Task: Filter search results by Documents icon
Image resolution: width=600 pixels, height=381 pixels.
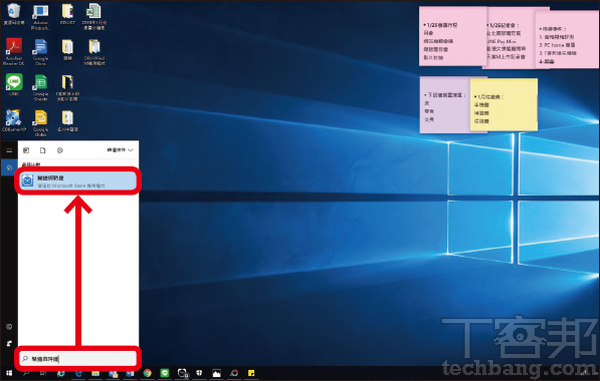Action: tap(43, 150)
